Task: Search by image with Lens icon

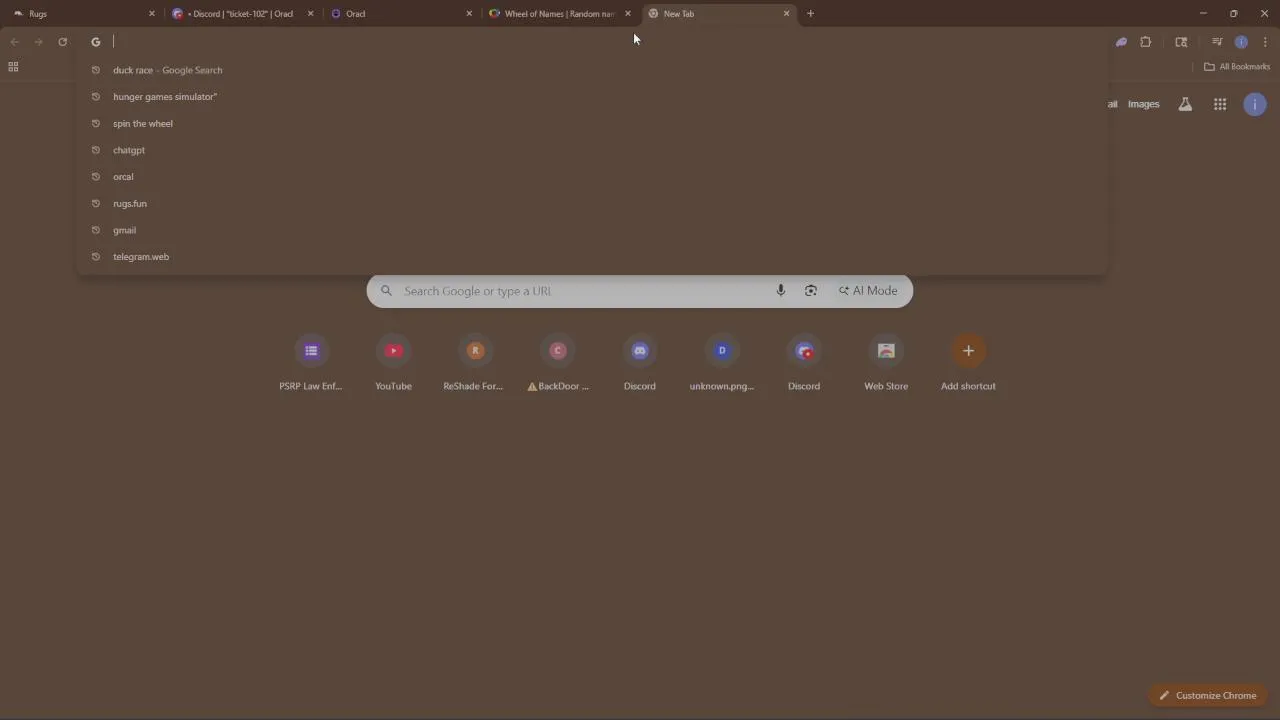Action: tap(811, 291)
